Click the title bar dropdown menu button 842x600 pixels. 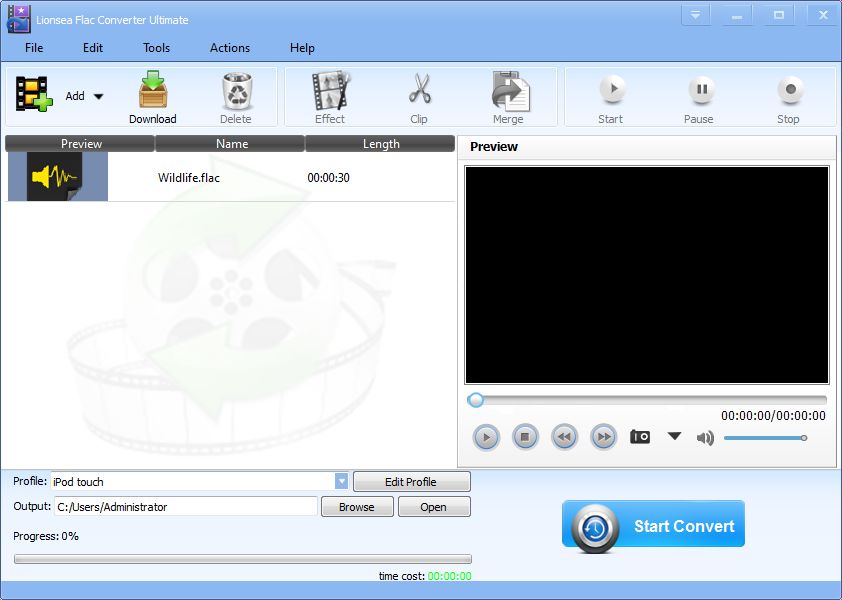coord(695,15)
